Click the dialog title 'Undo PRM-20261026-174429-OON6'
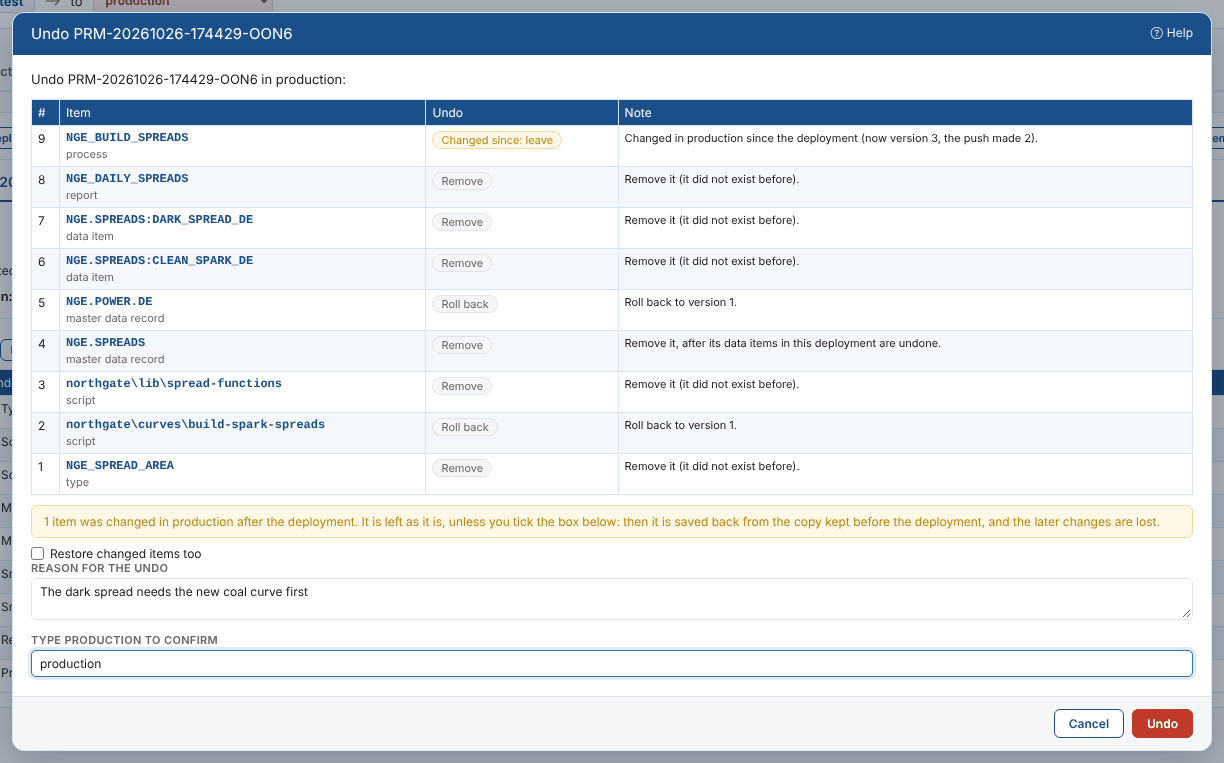 (162, 34)
